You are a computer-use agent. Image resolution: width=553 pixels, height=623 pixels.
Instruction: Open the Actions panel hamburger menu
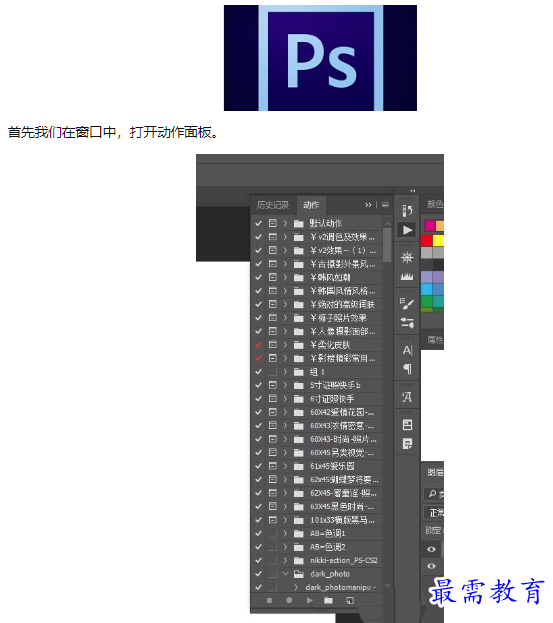tap(385, 205)
